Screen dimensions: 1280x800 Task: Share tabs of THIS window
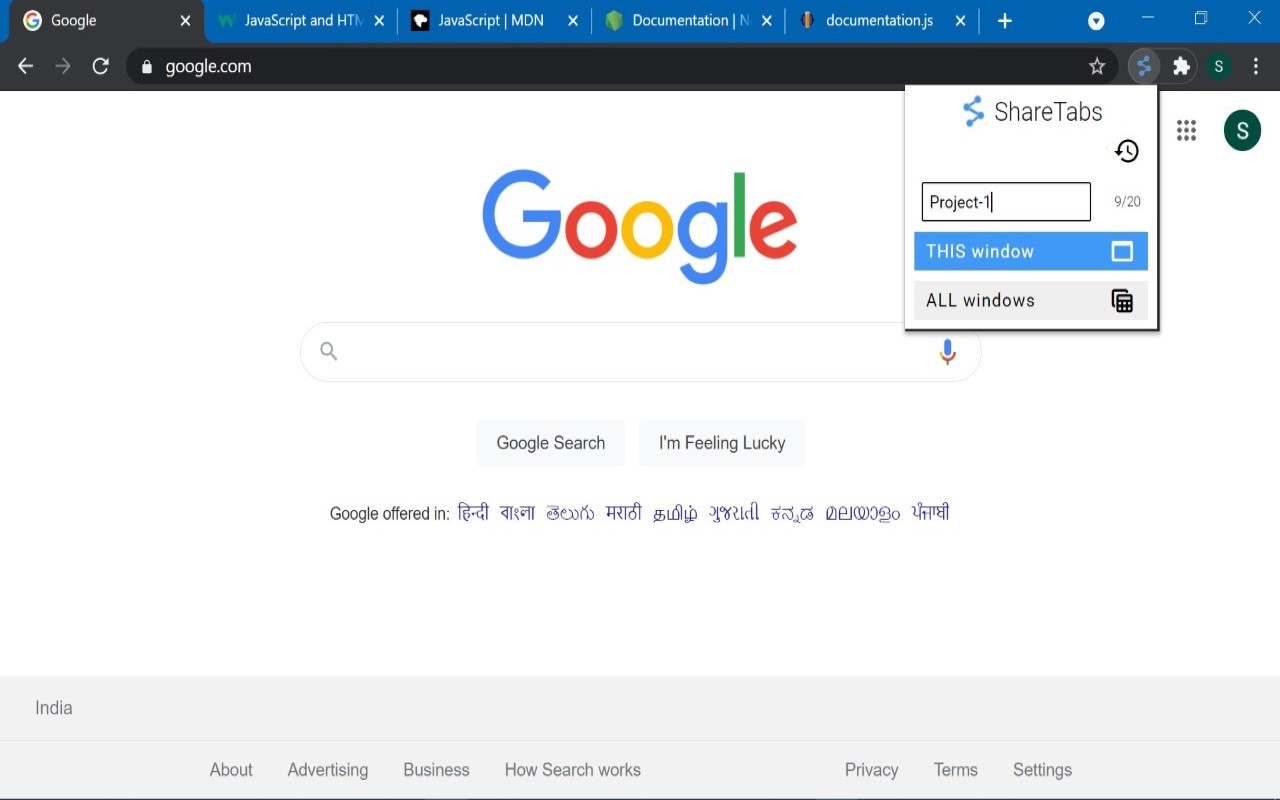click(1030, 251)
